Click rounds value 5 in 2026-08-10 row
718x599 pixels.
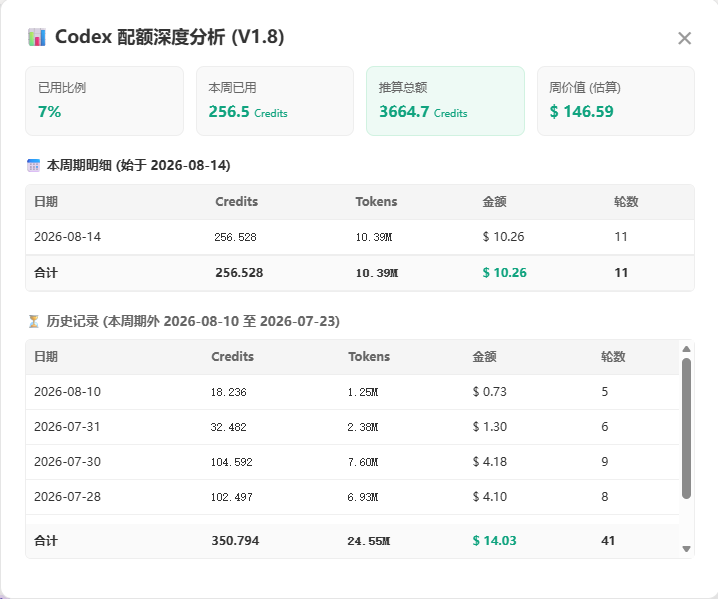604,392
